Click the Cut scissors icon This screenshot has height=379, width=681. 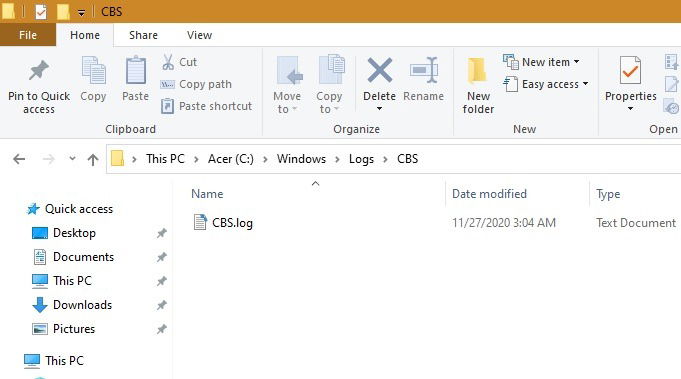pos(168,62)
